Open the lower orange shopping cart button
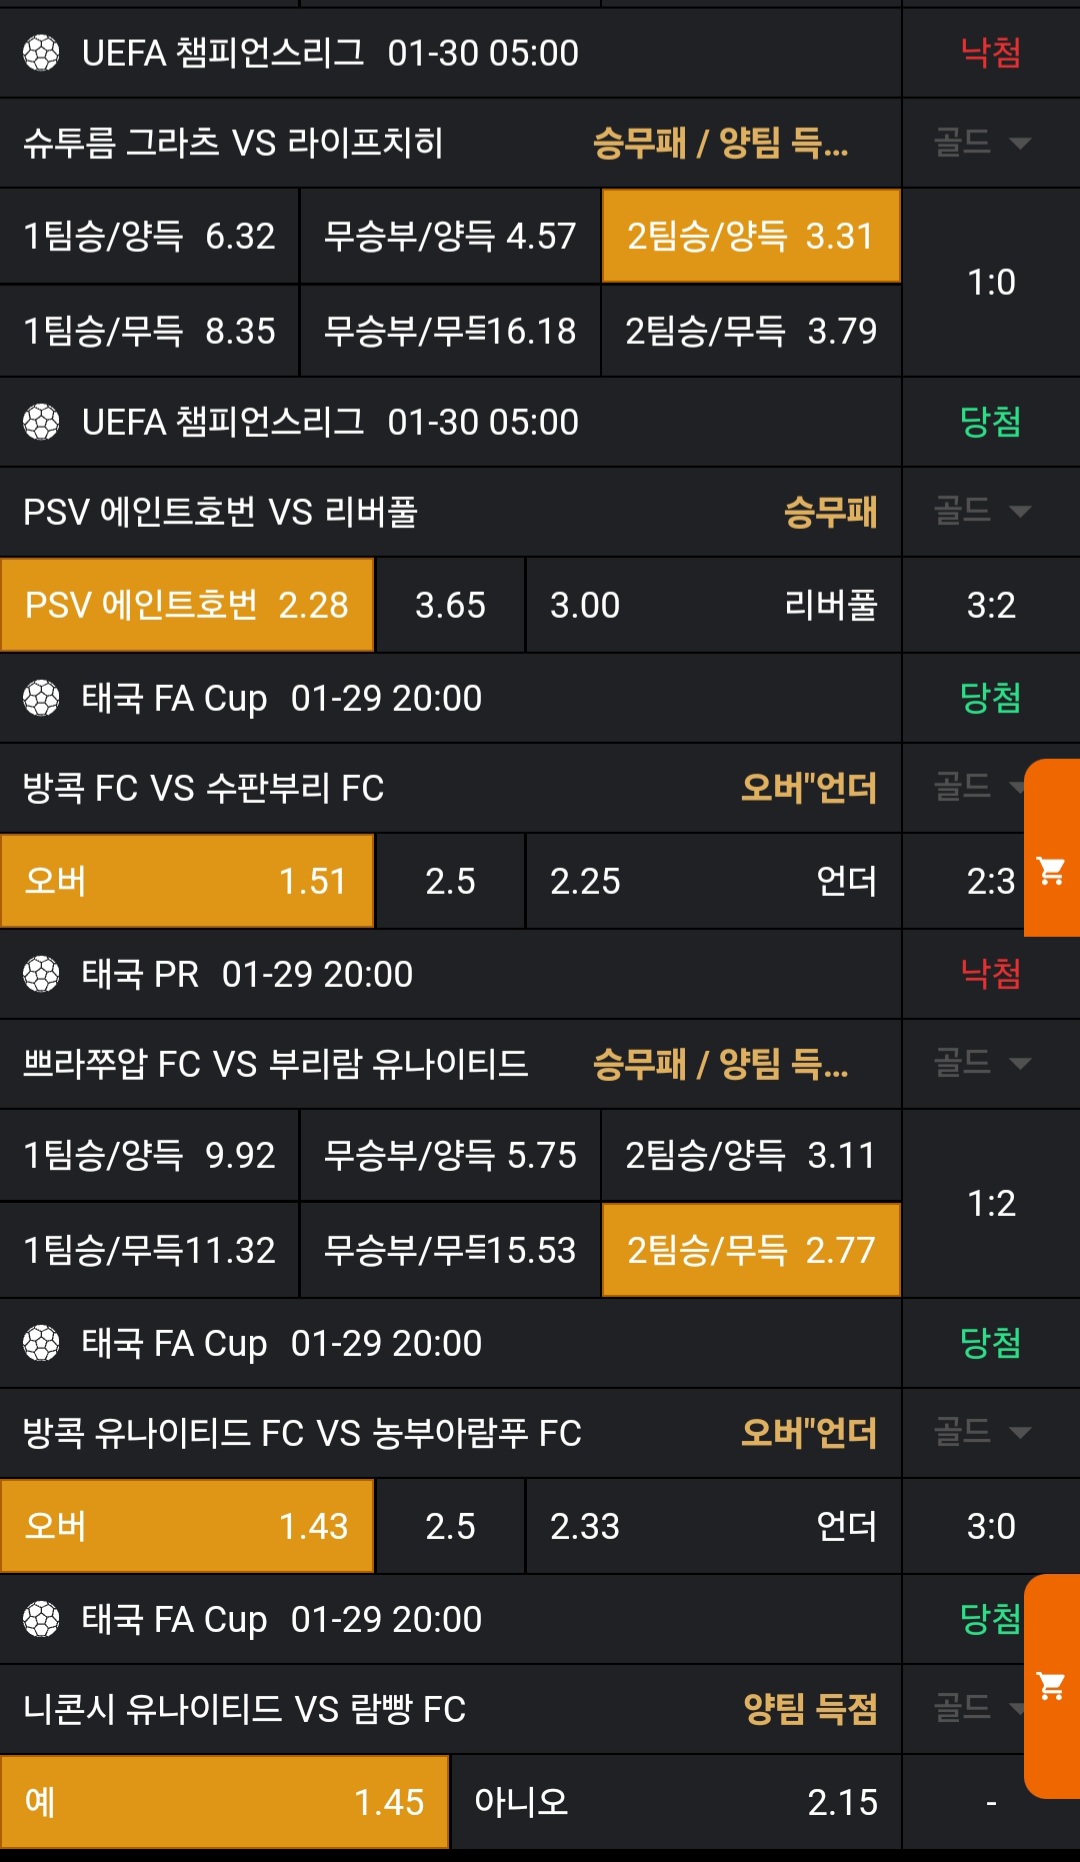 pos(1051,1686)
